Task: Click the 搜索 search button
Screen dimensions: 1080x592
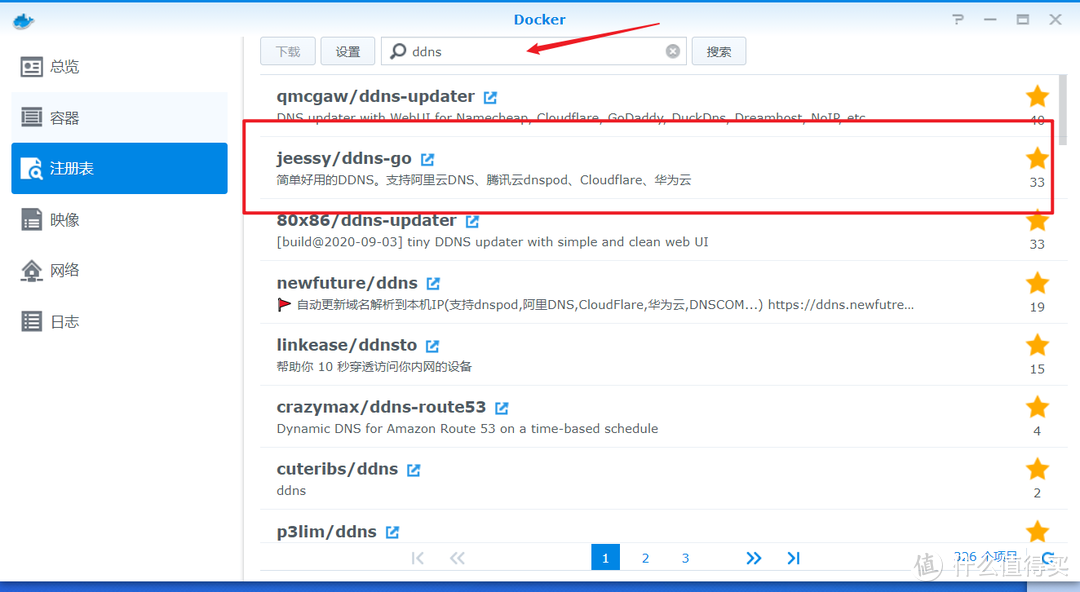Action: 718,52
